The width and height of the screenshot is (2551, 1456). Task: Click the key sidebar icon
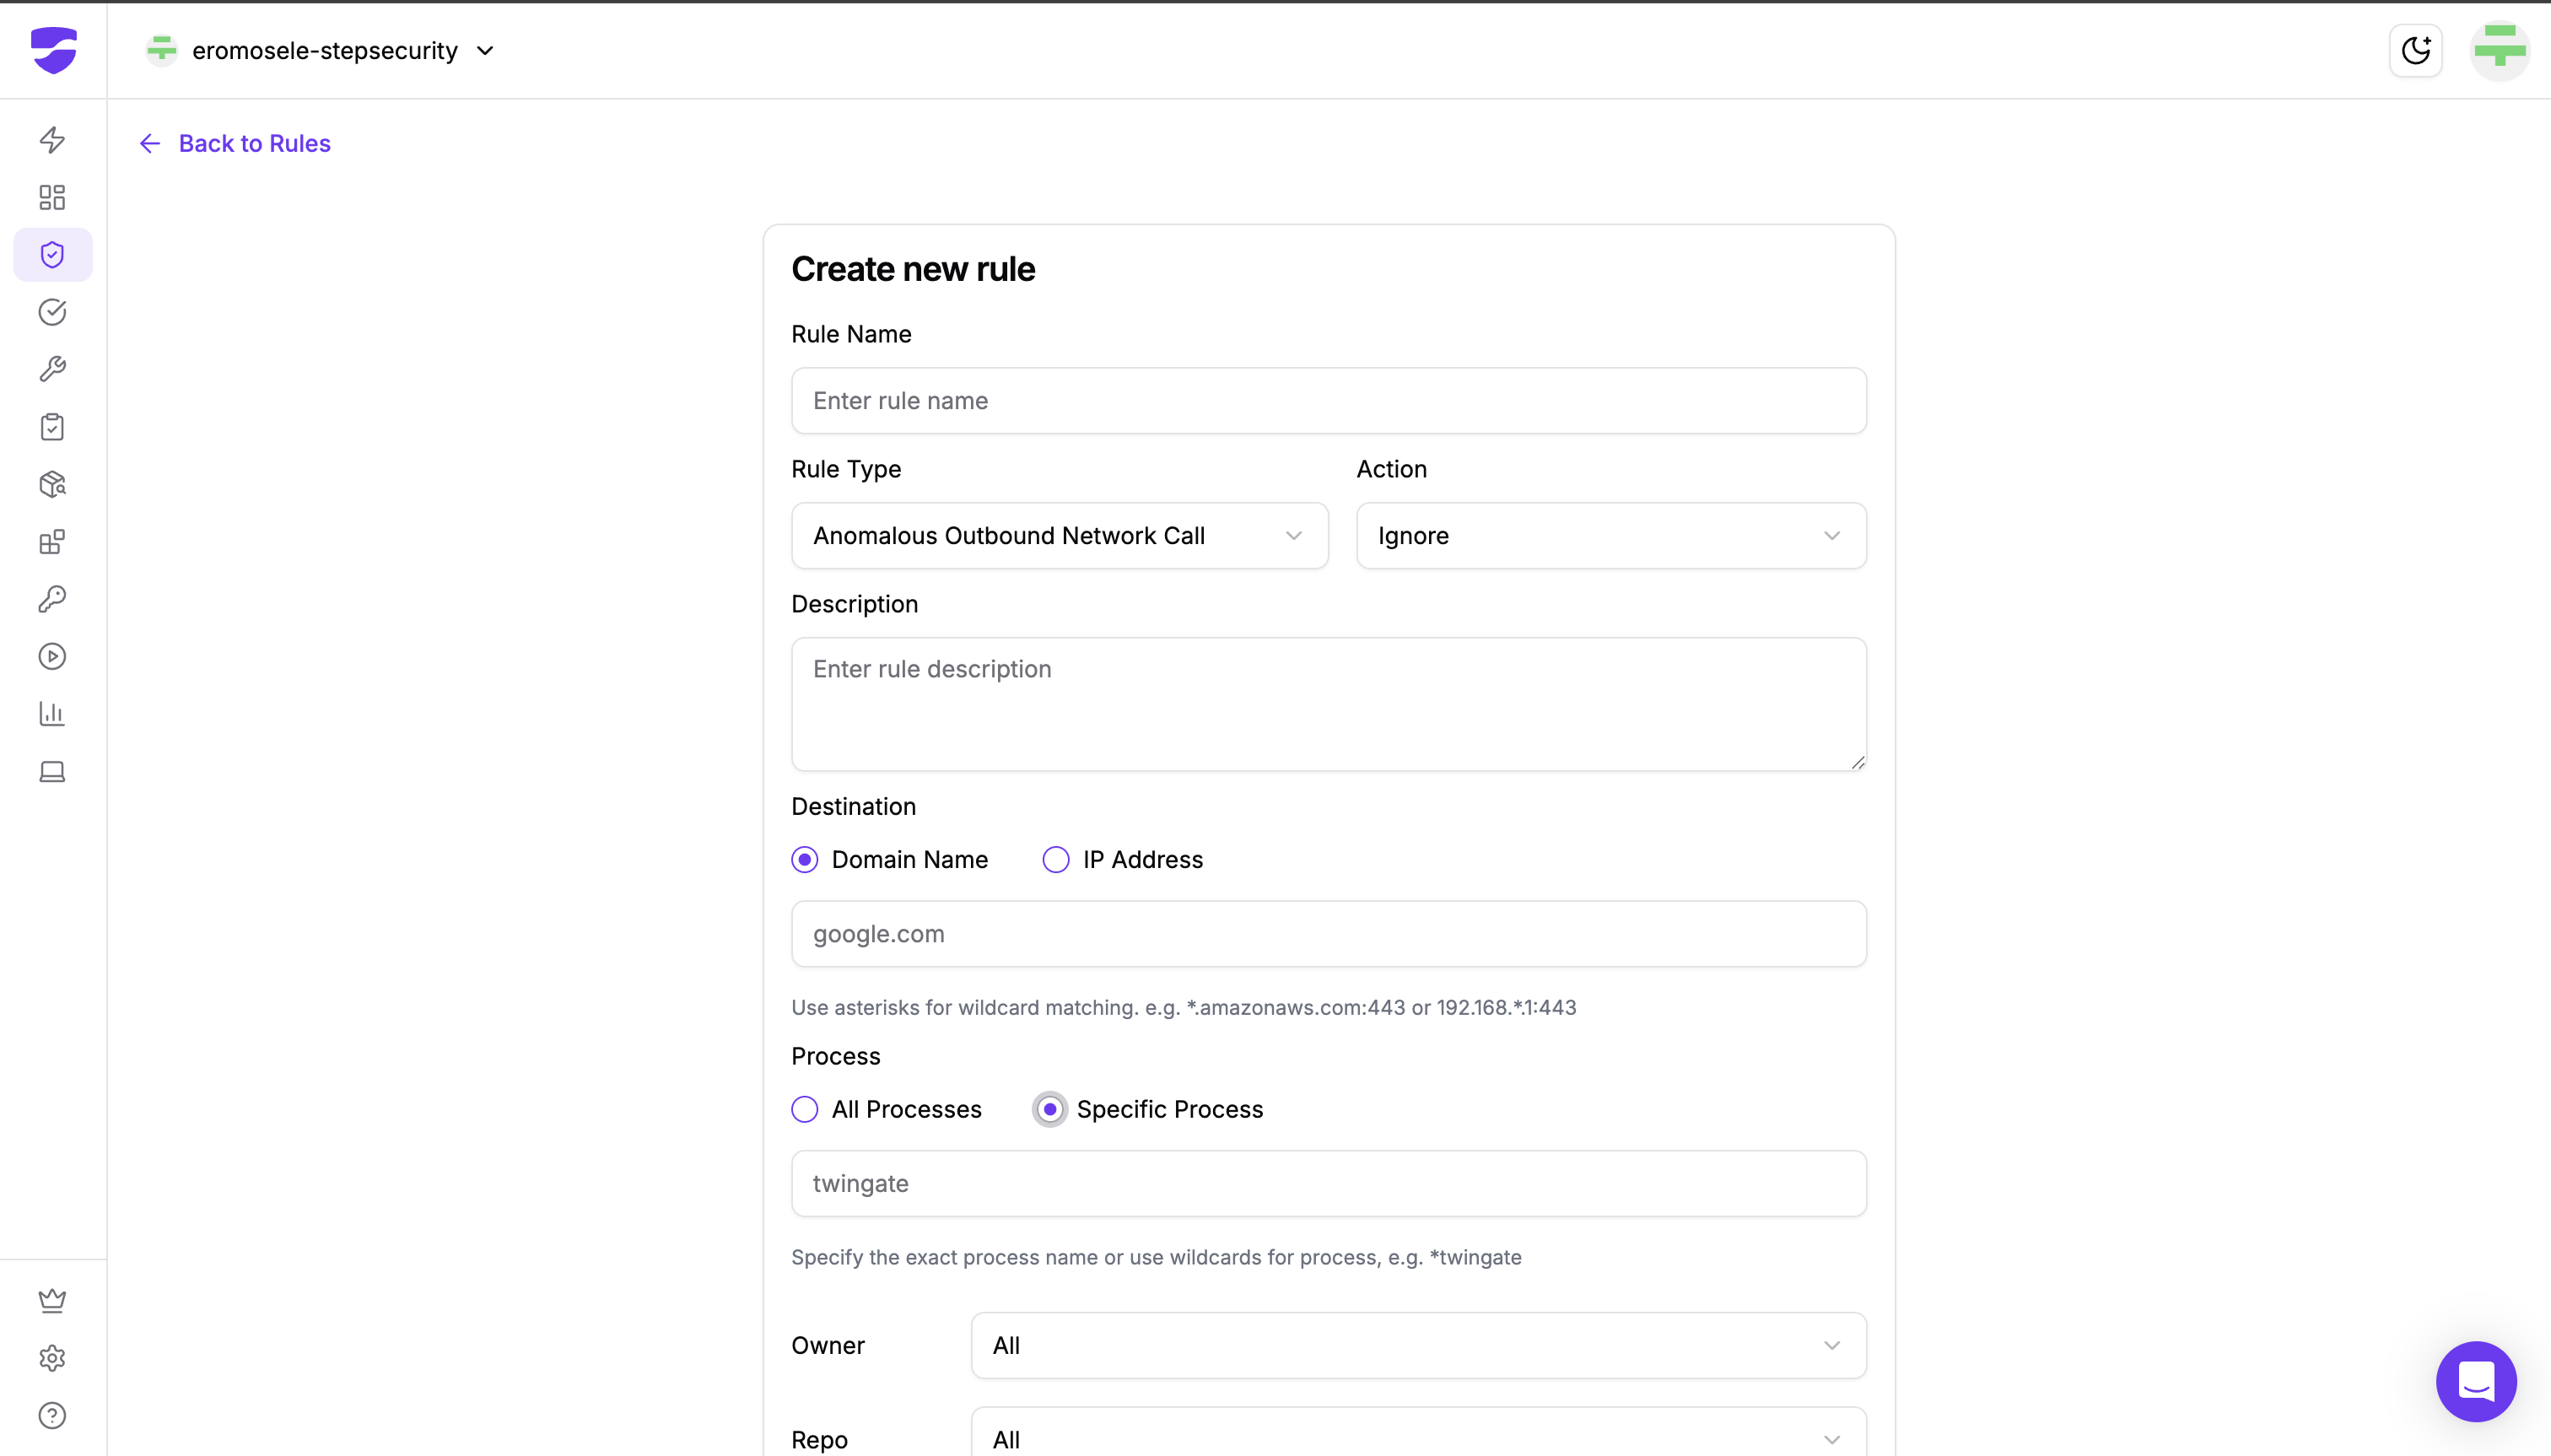click(x=52, y=599)
